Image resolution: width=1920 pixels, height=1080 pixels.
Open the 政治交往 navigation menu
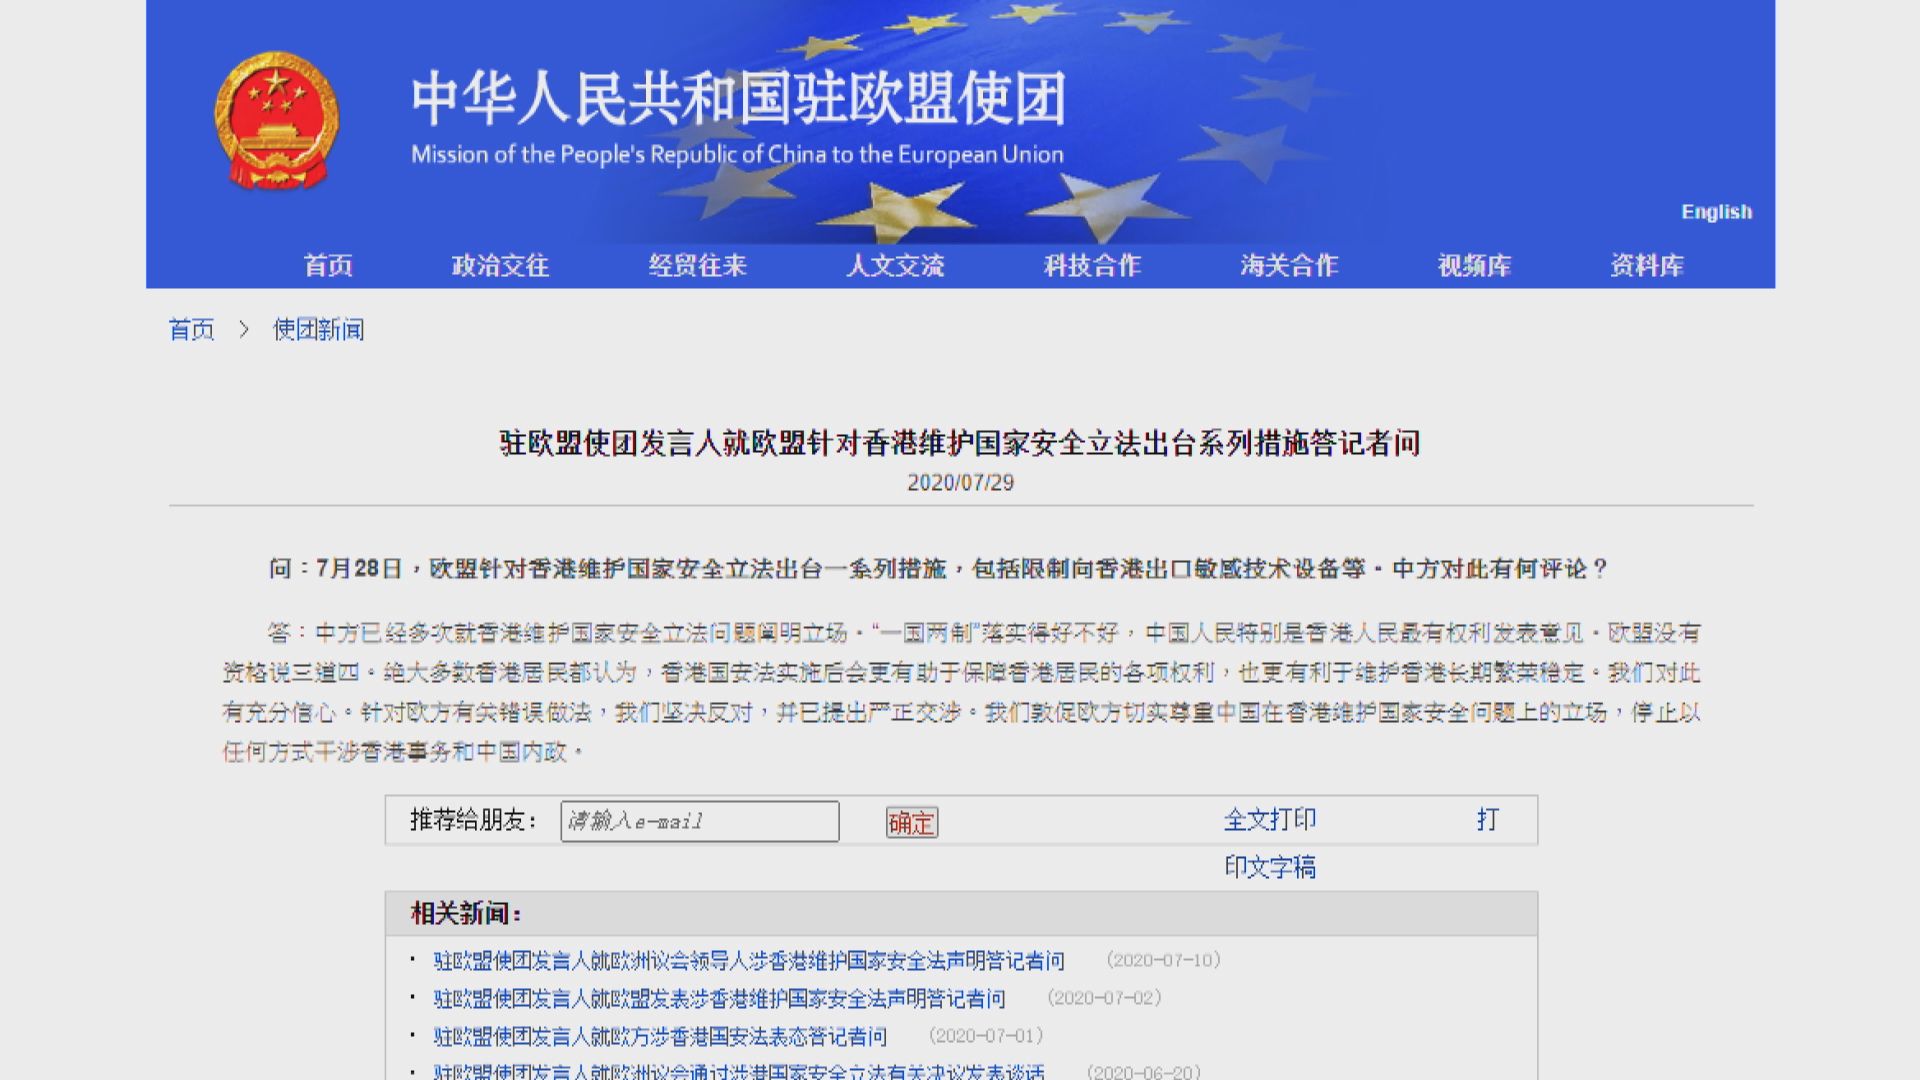pos(499,266)
